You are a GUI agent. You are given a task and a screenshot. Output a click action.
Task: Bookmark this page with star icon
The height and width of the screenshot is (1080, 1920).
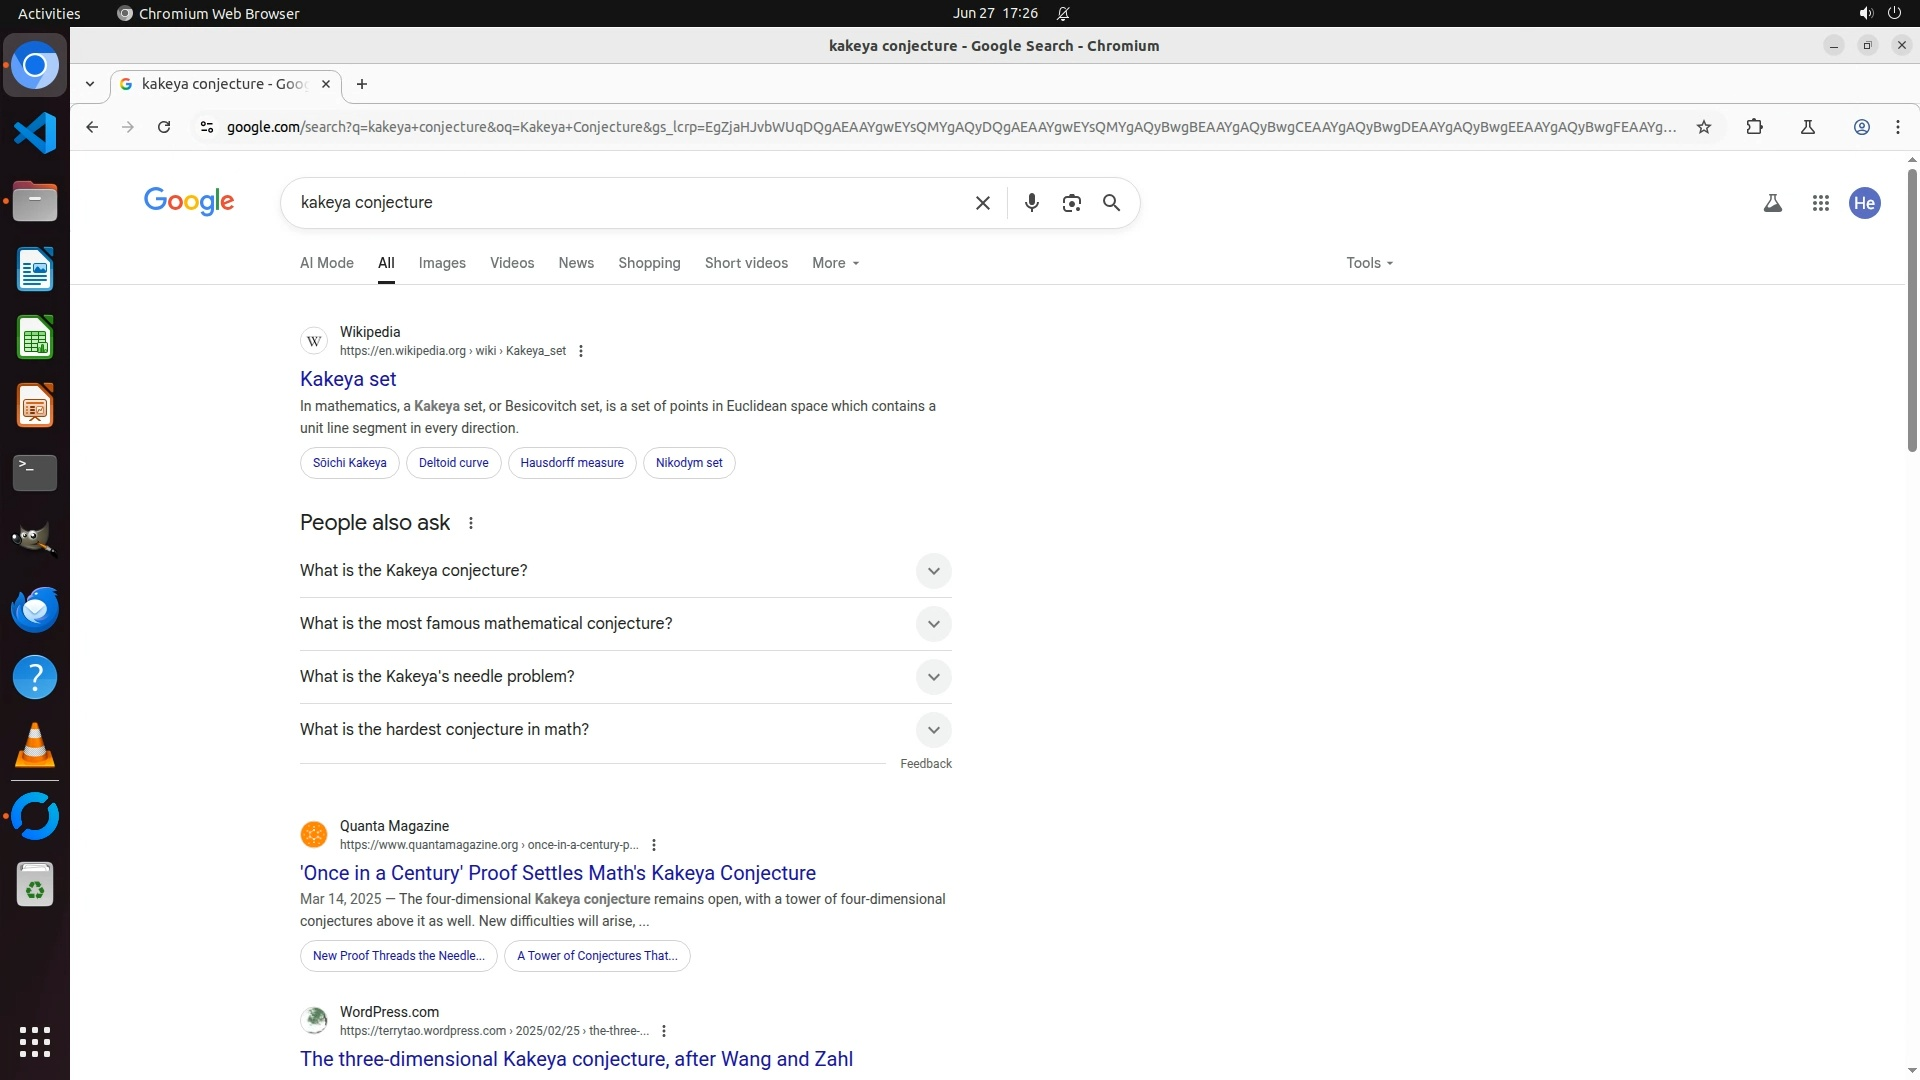(1704, 127)
